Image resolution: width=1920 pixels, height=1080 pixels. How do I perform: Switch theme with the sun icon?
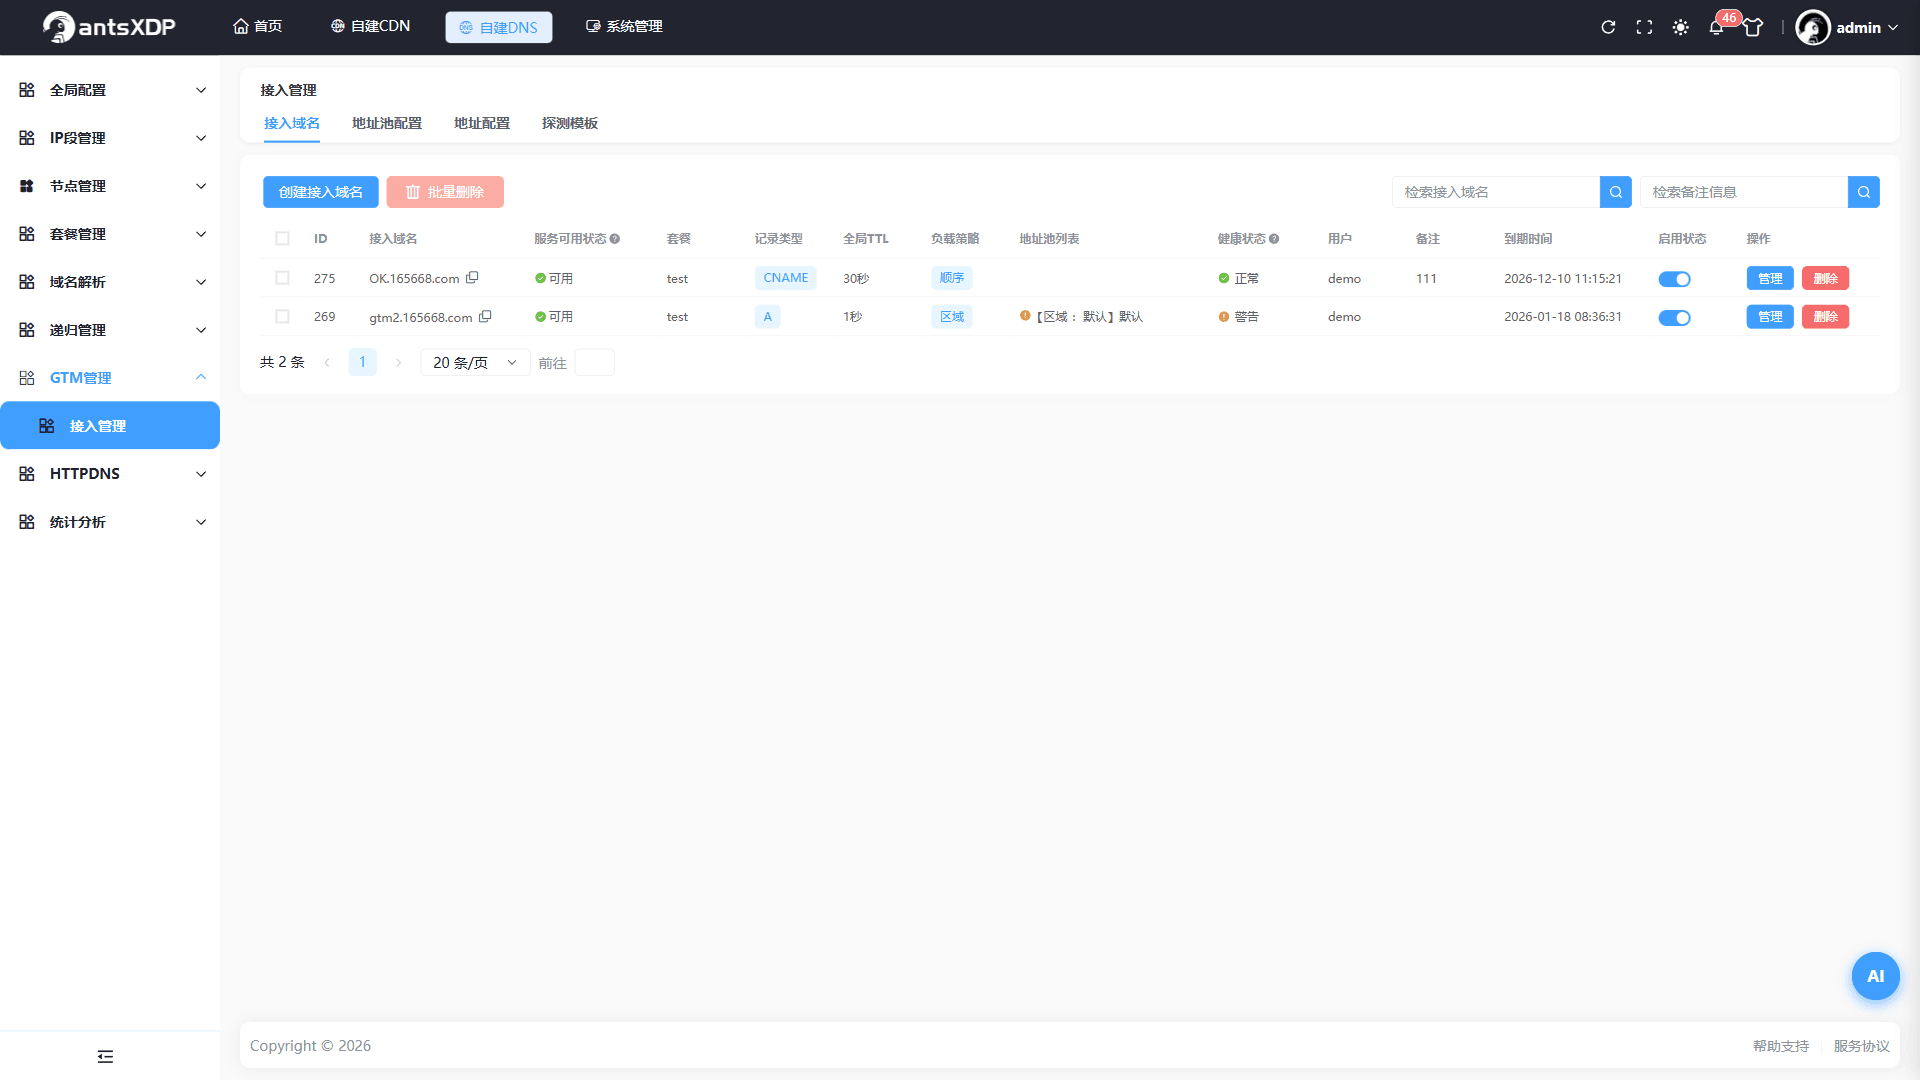[x=1681, y=27]
